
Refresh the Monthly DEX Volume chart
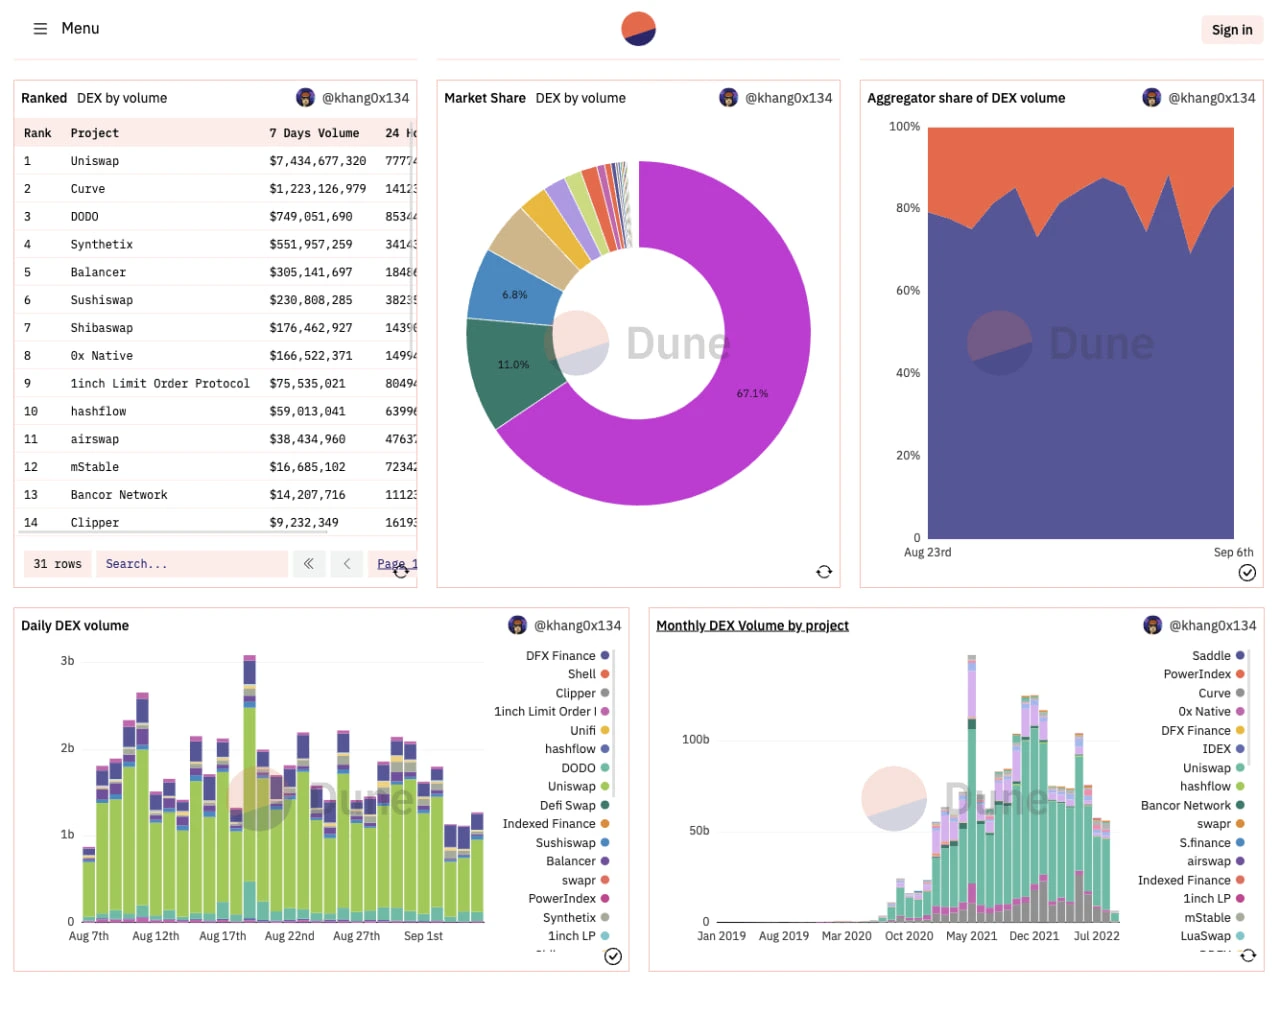pyautogui.click(x=1248, y=955)
